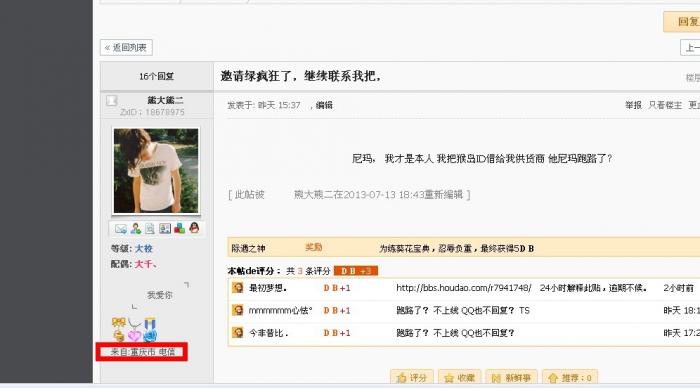Screen dimensions: 700x388
Task: Click 发表于: 昨天 15:37 timestamp
Action: coord(264,105)
